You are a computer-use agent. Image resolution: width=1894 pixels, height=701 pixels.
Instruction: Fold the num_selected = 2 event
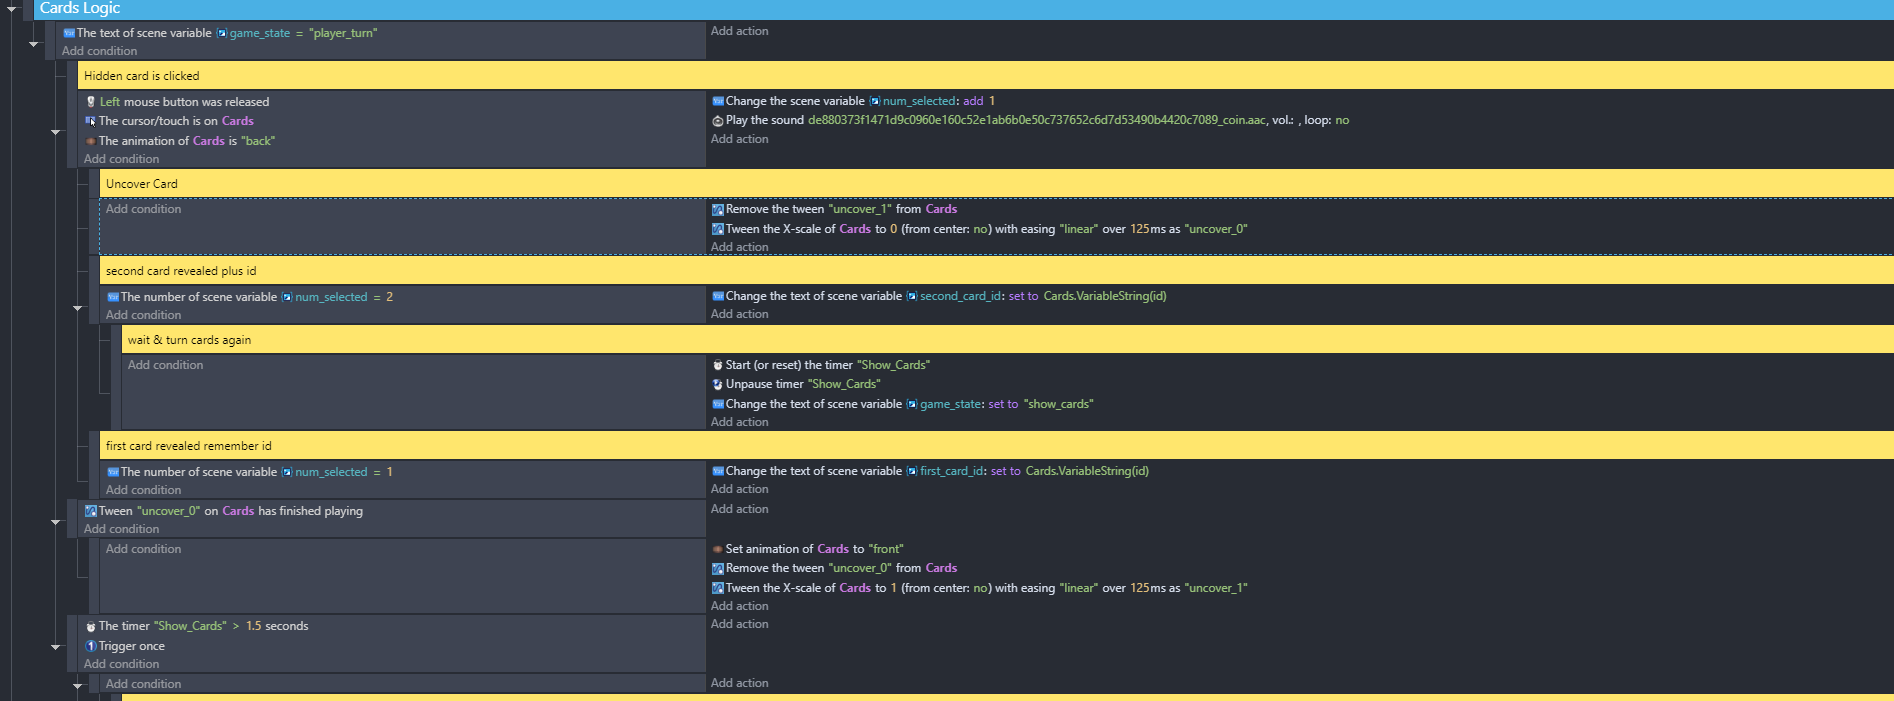[x=78, y=308]
